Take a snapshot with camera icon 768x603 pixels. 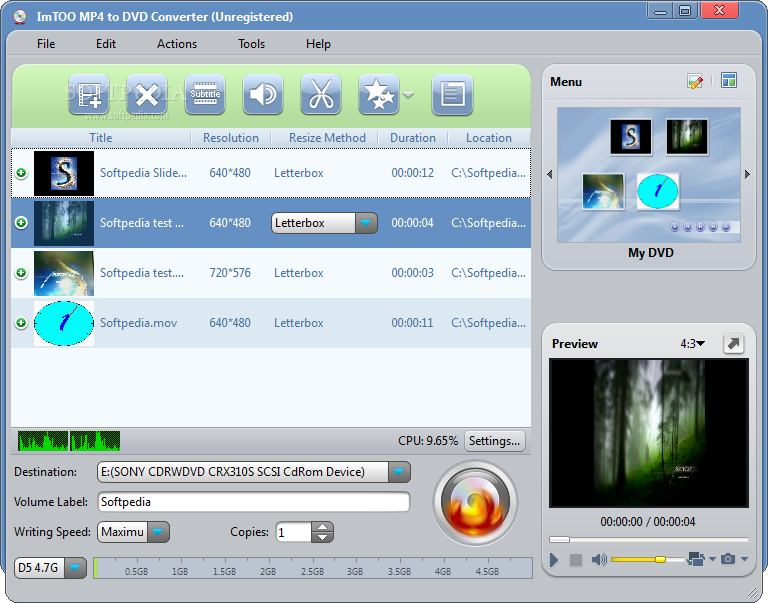tap(728, 559)
